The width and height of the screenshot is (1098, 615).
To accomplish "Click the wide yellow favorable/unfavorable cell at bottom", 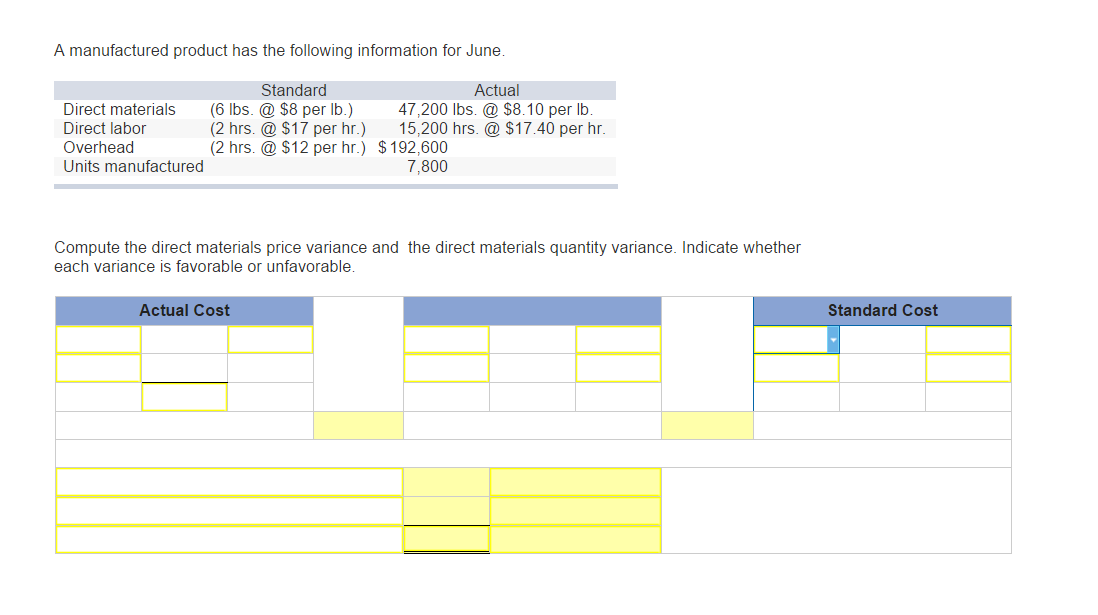I will (x=574, y=510).
